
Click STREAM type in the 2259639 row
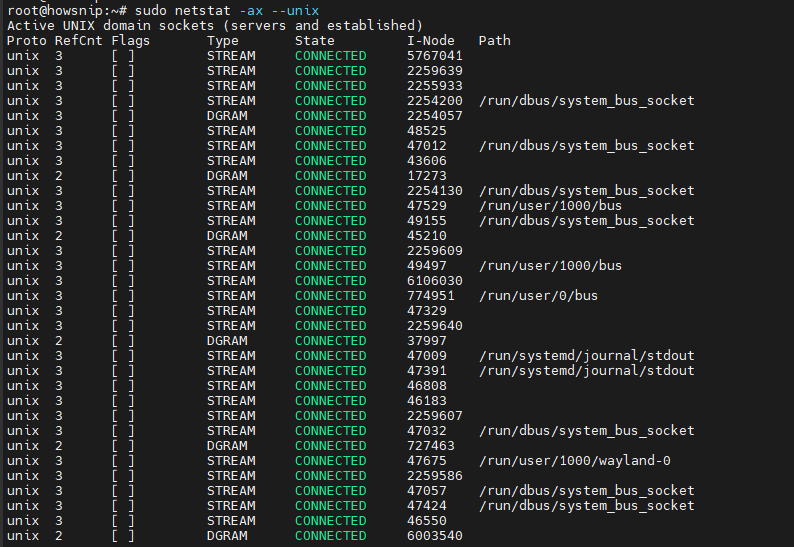pyautogui.click(x=231, y=71)
